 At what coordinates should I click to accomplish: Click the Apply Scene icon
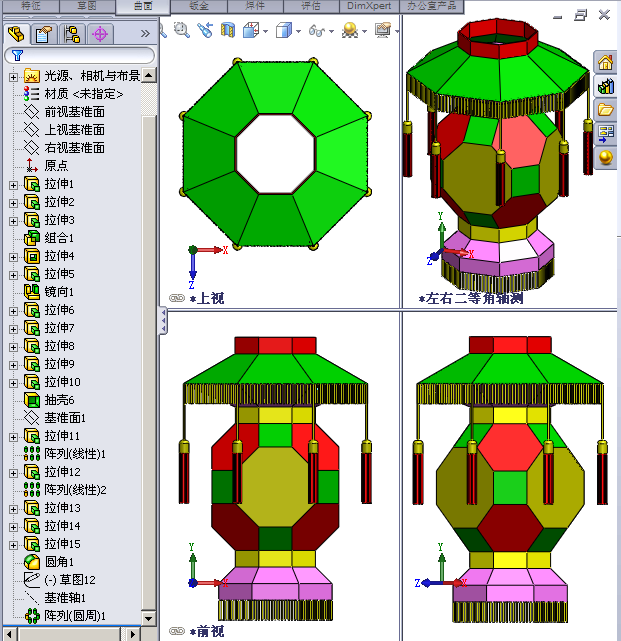click(x=350, y=30)
